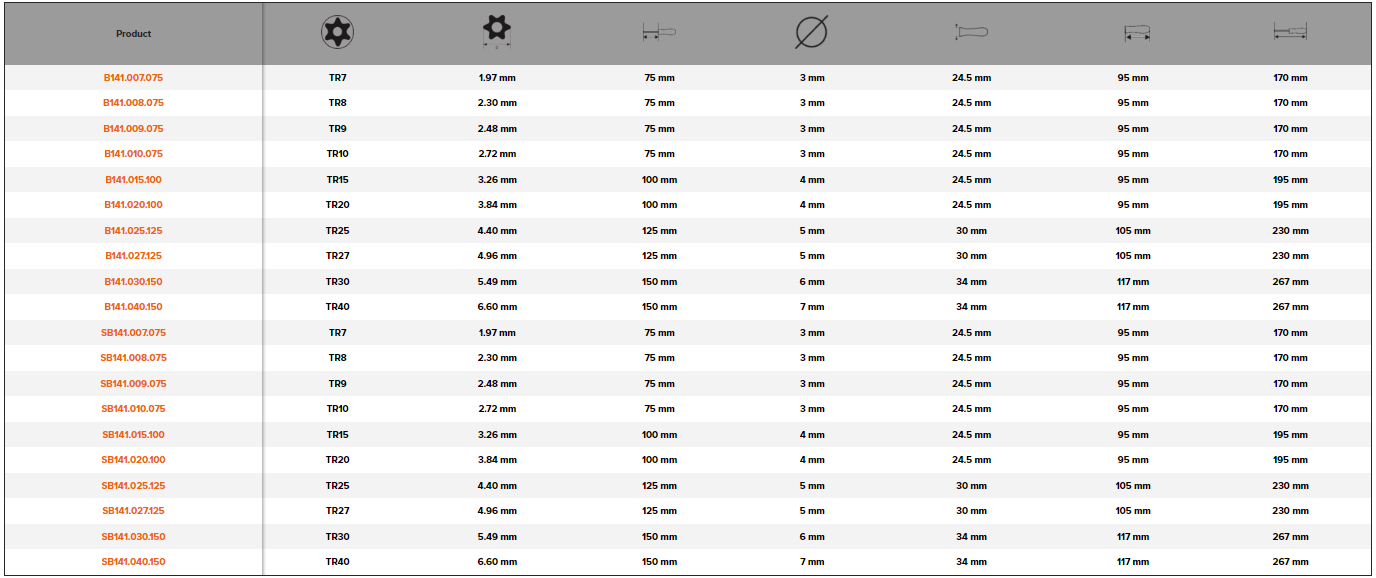Select the SB141.009.075 product link

pos(133,384)
